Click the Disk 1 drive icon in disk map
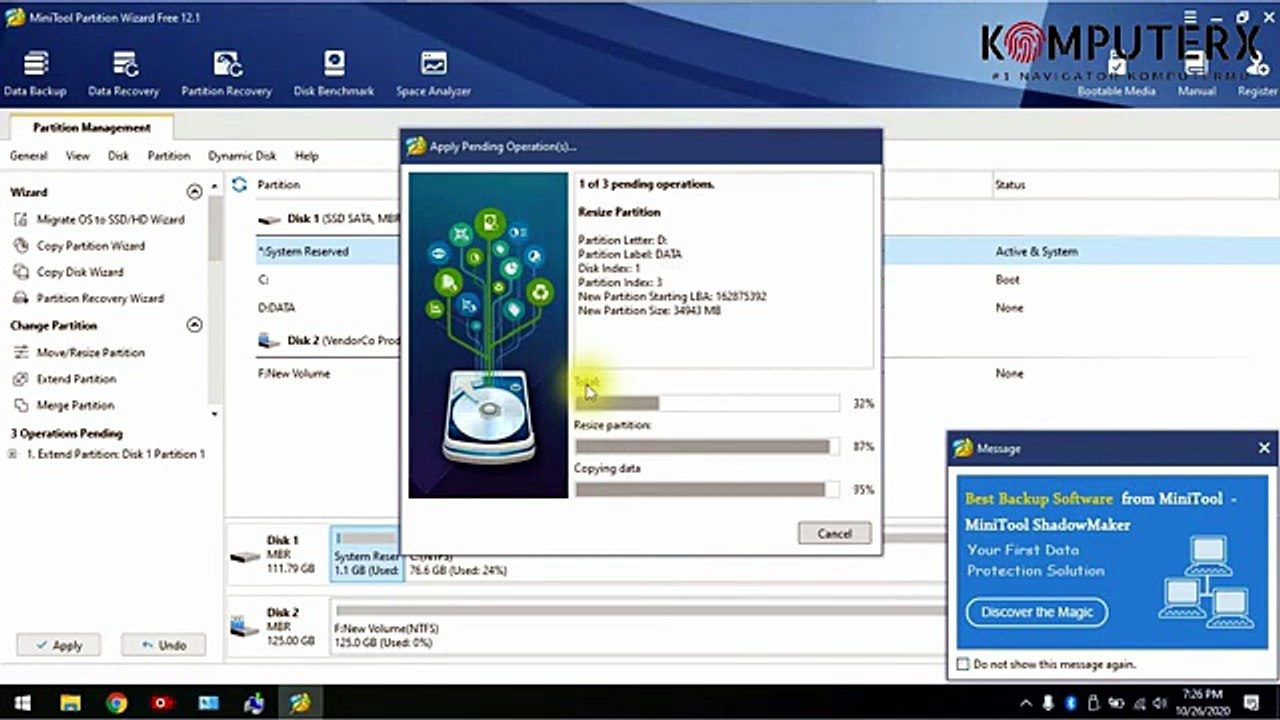The width and height of the screenshot is (1280, 720). pyautogui.click(x=245, y=556)
